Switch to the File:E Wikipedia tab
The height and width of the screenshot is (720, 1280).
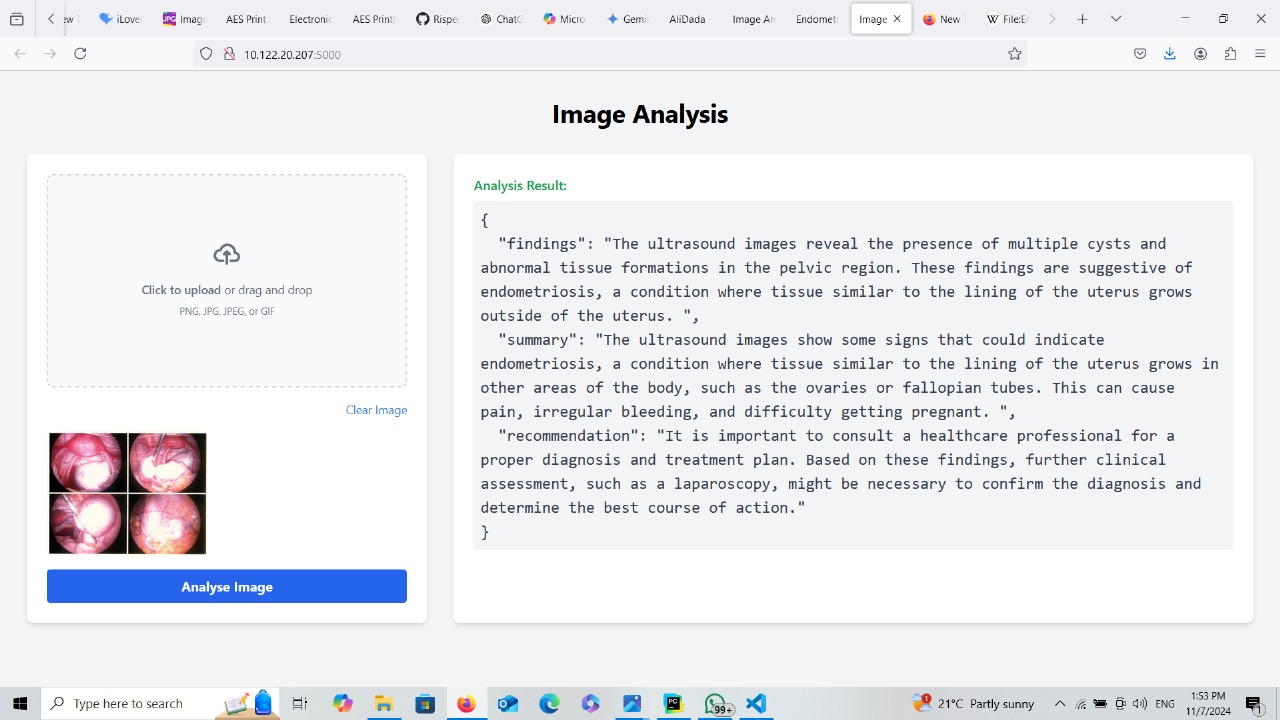pos(1006,19)
